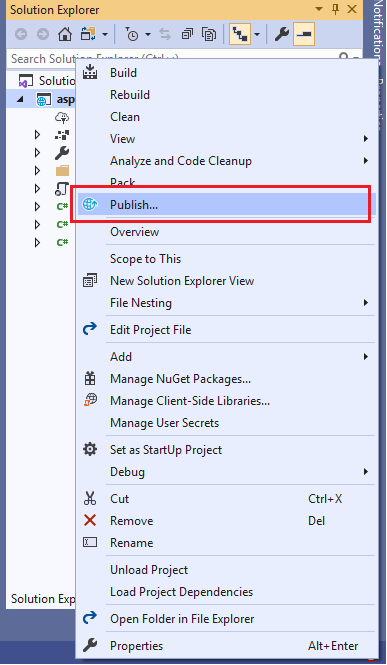387x665 pixels.
Task: Click the Manage Client-Side Libraries icon
Action: (90, 400)
